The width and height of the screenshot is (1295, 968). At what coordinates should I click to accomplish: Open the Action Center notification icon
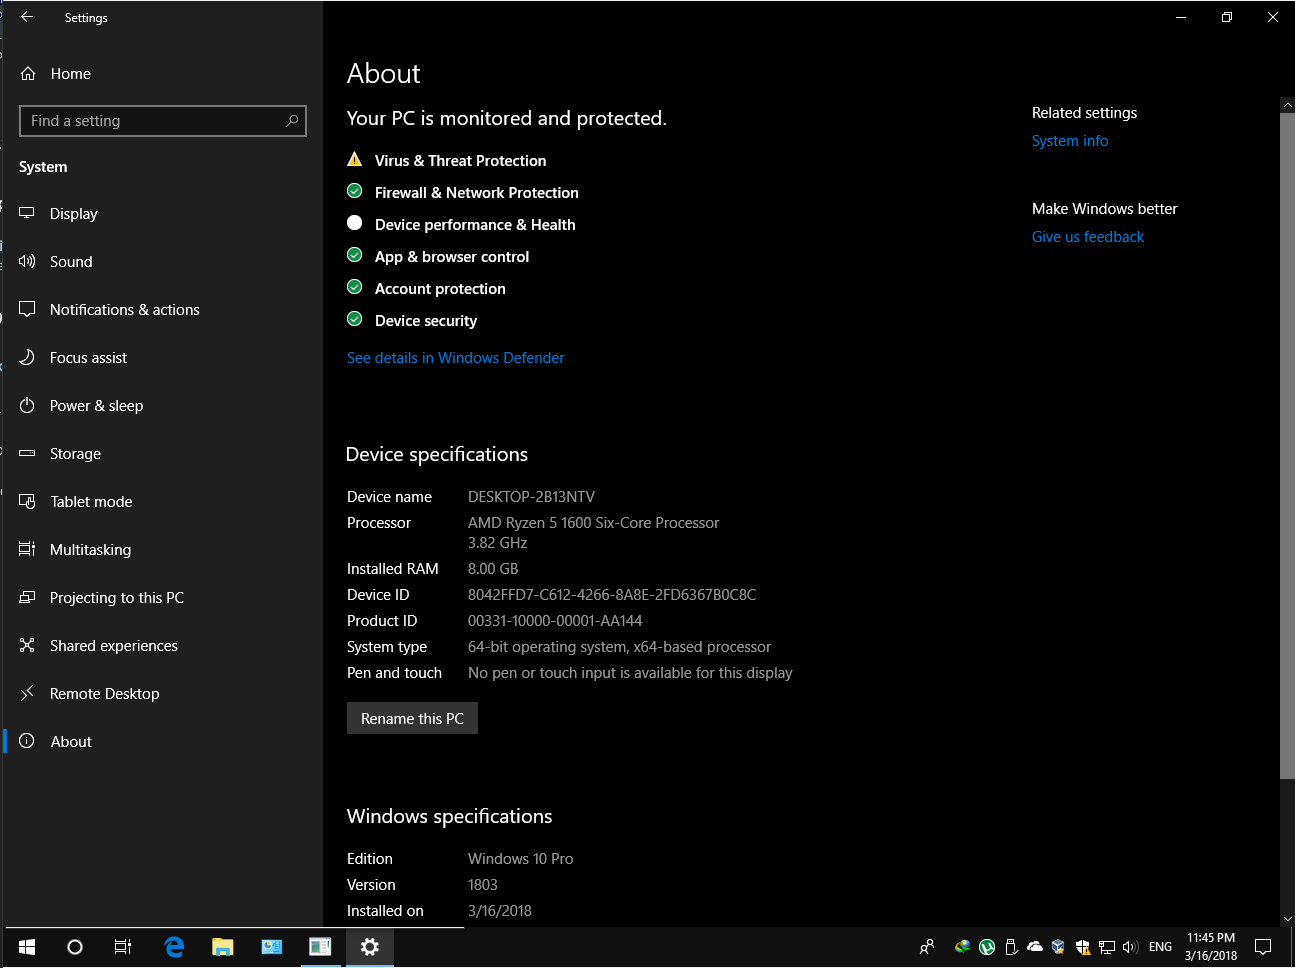pyautogui.click(x=1263, y=947)
